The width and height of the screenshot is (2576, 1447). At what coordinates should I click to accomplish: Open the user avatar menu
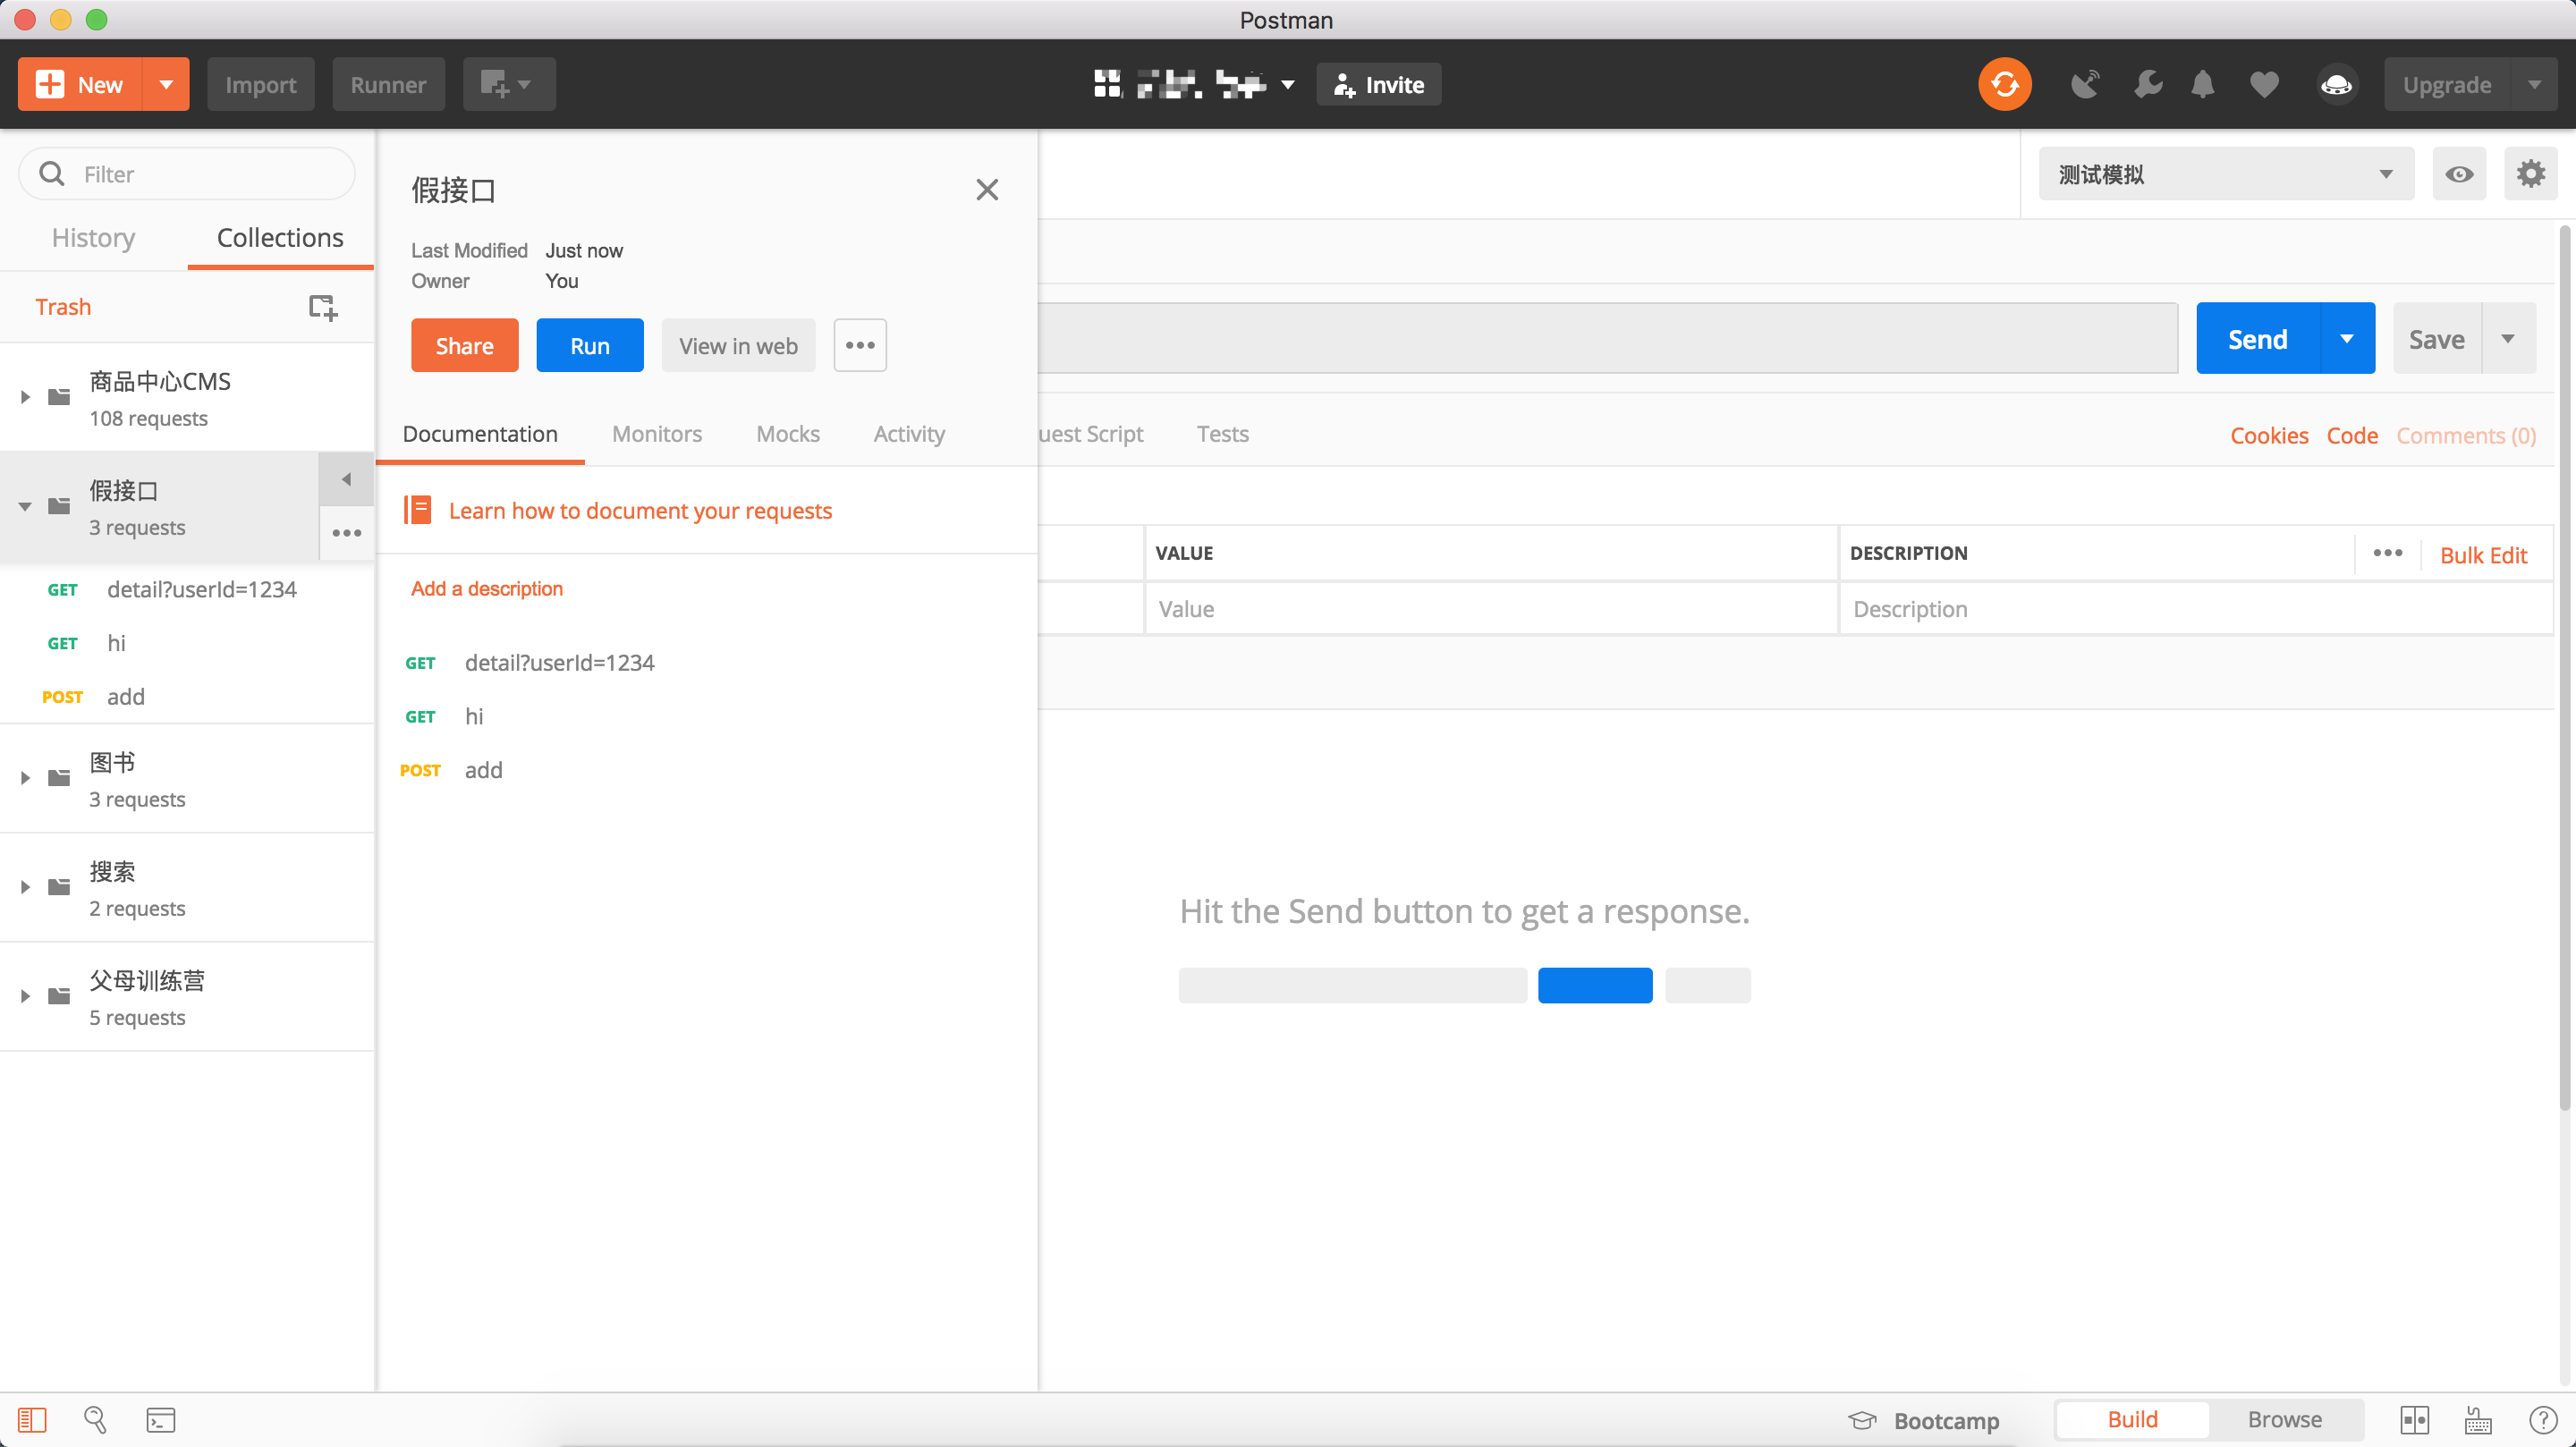[x=2336, y=85]
